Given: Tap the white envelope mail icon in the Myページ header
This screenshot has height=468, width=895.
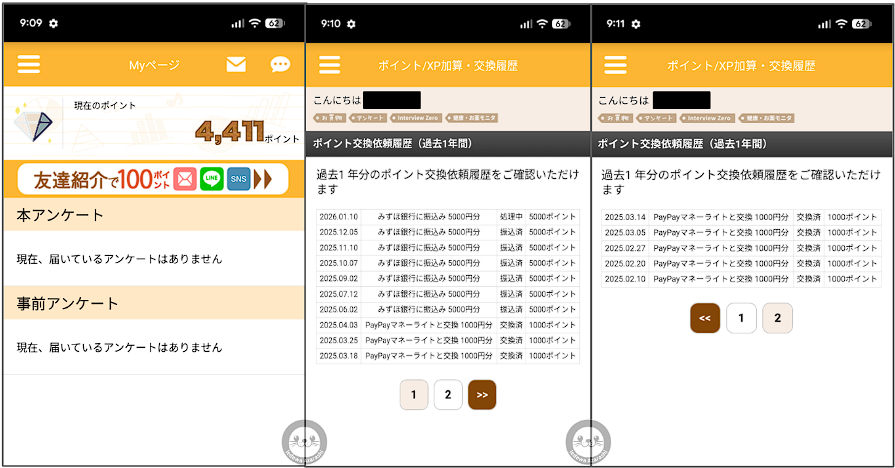Looking at the screenshot, I should pyautogui.click(x=236, y=65).
